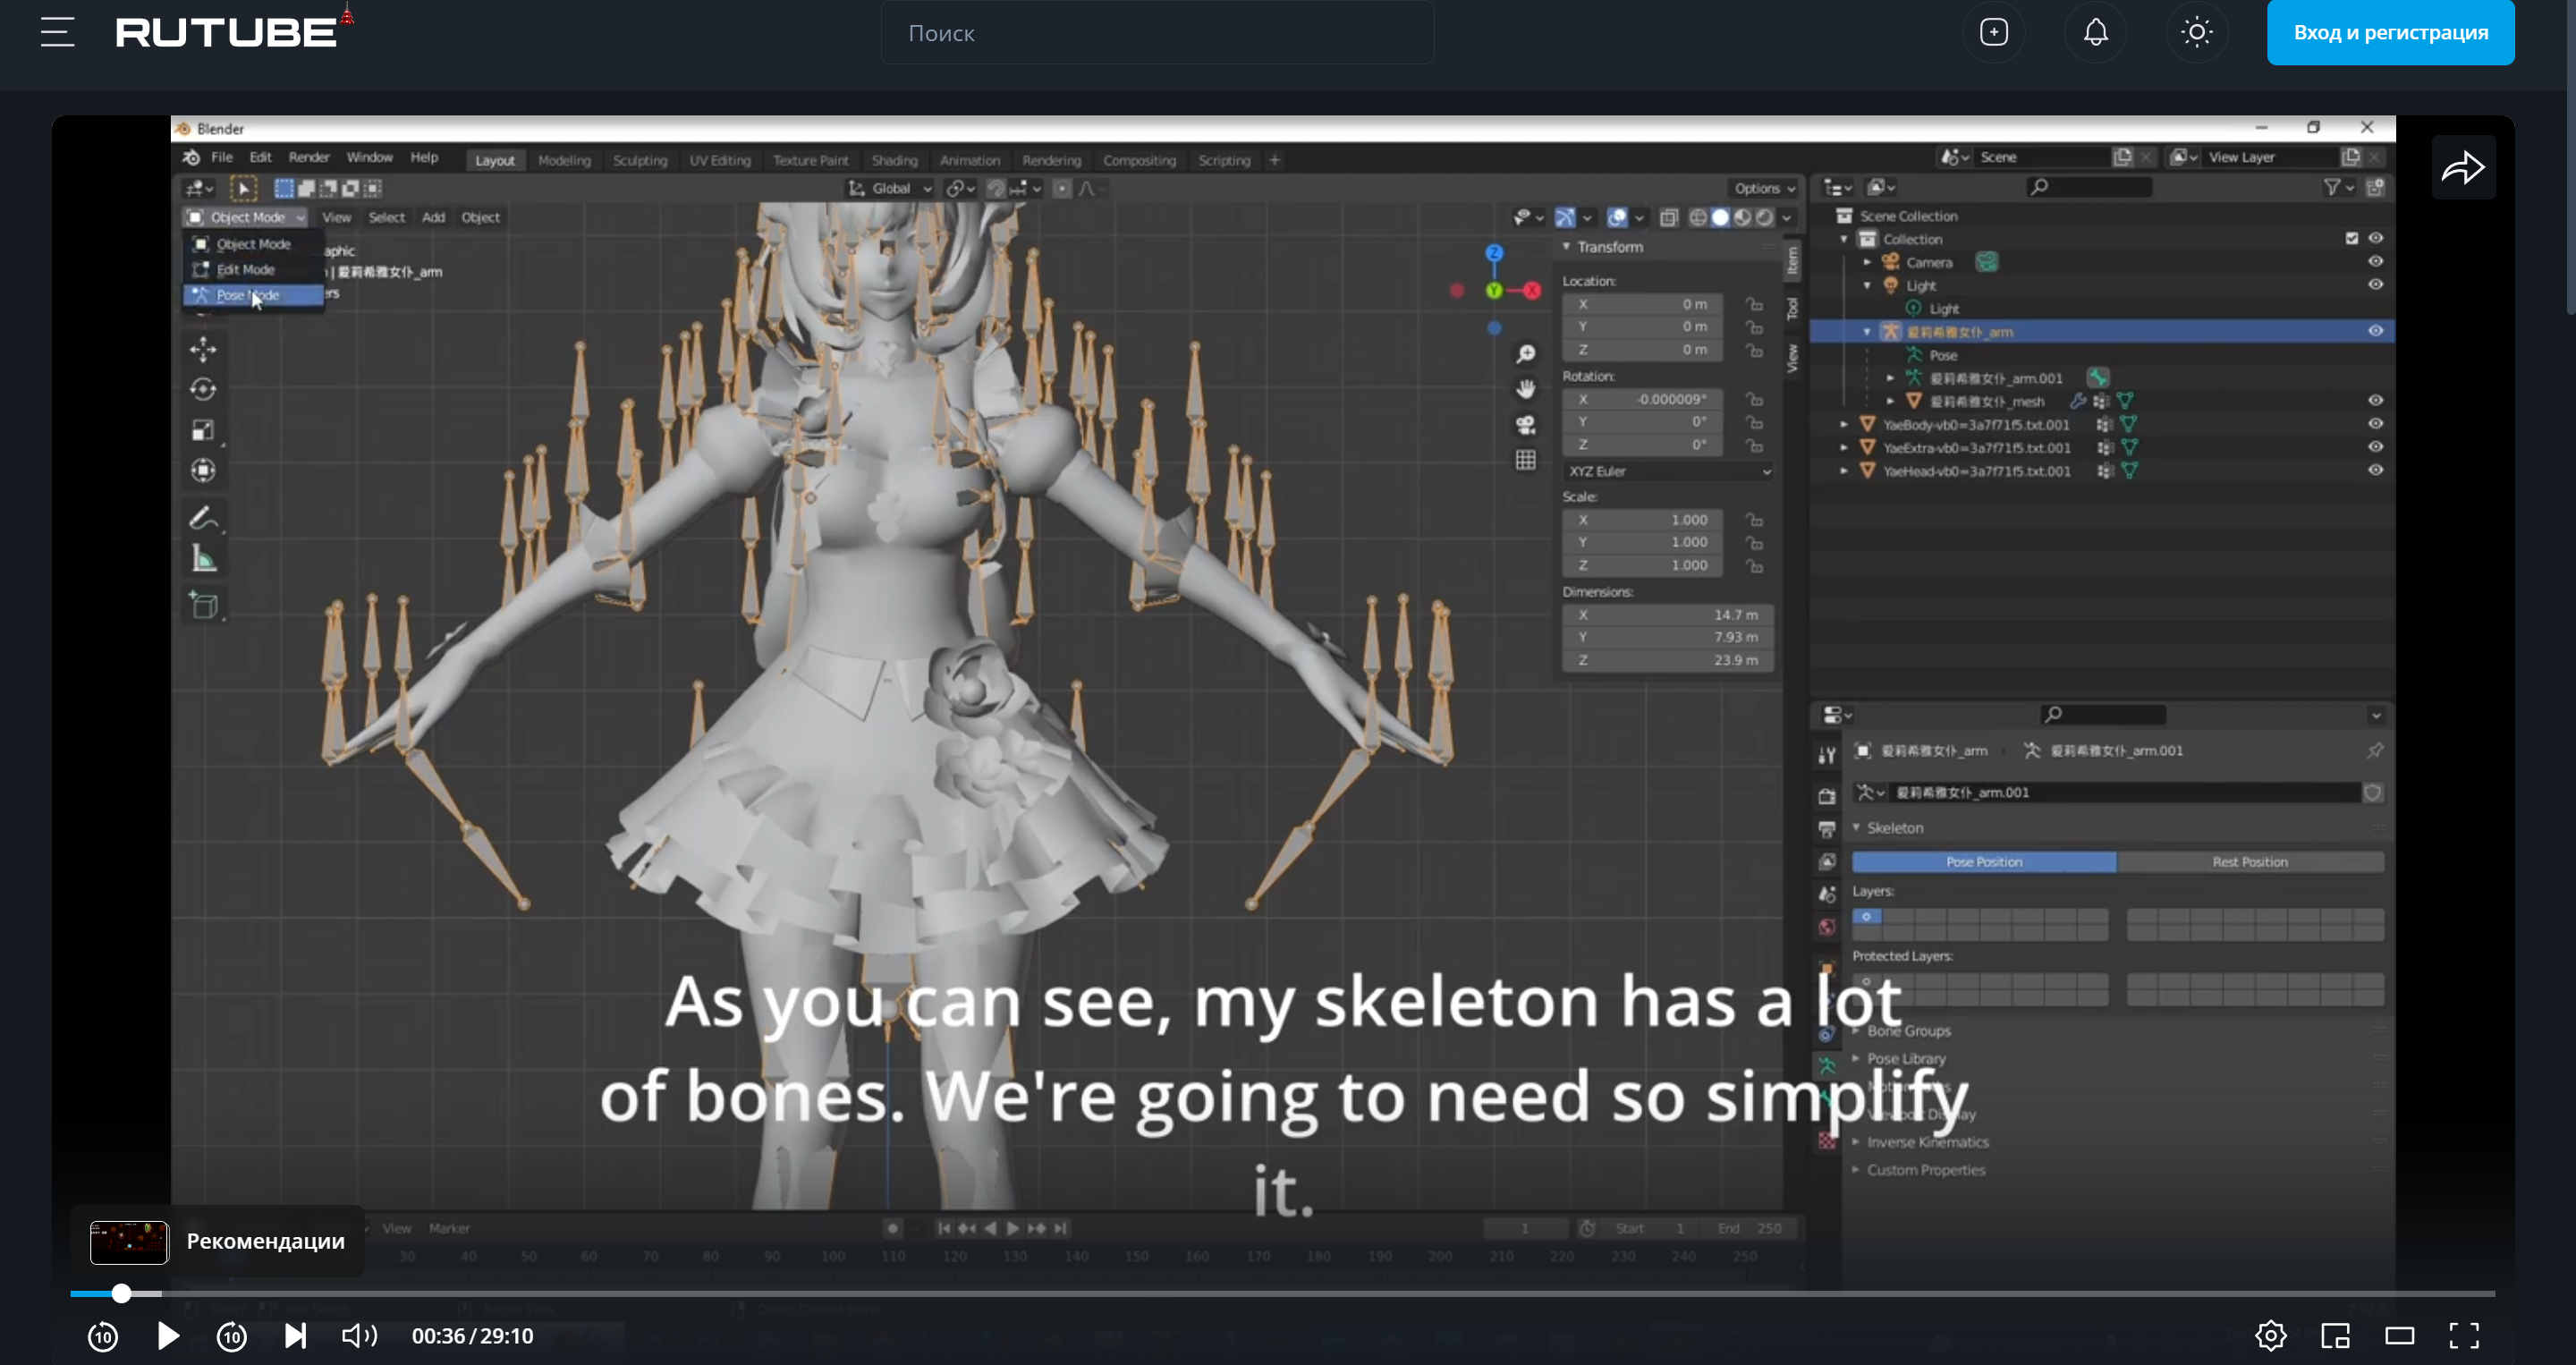The image size is (2576, 1365).
Task: Open the notifications bell
Action: (x=2095, y=32)
